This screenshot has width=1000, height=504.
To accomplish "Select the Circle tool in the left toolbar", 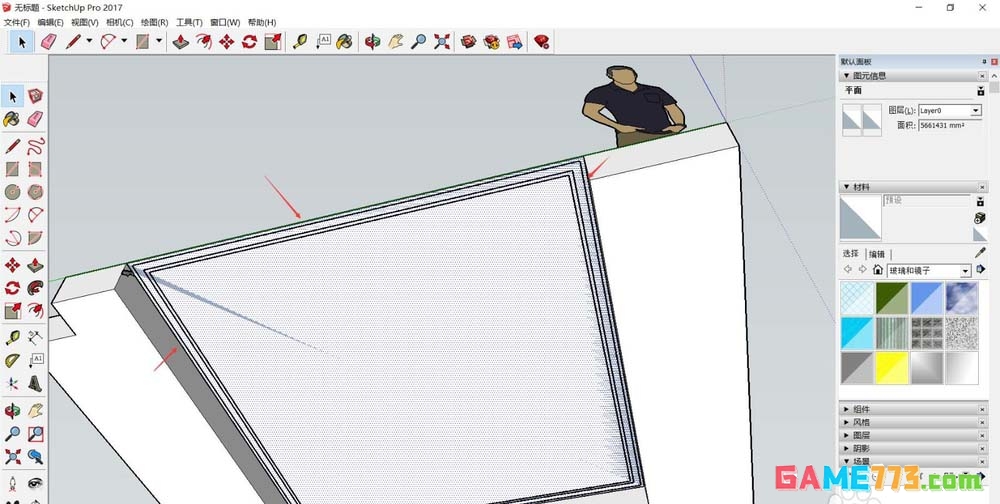I will click(x=12, y=191).
